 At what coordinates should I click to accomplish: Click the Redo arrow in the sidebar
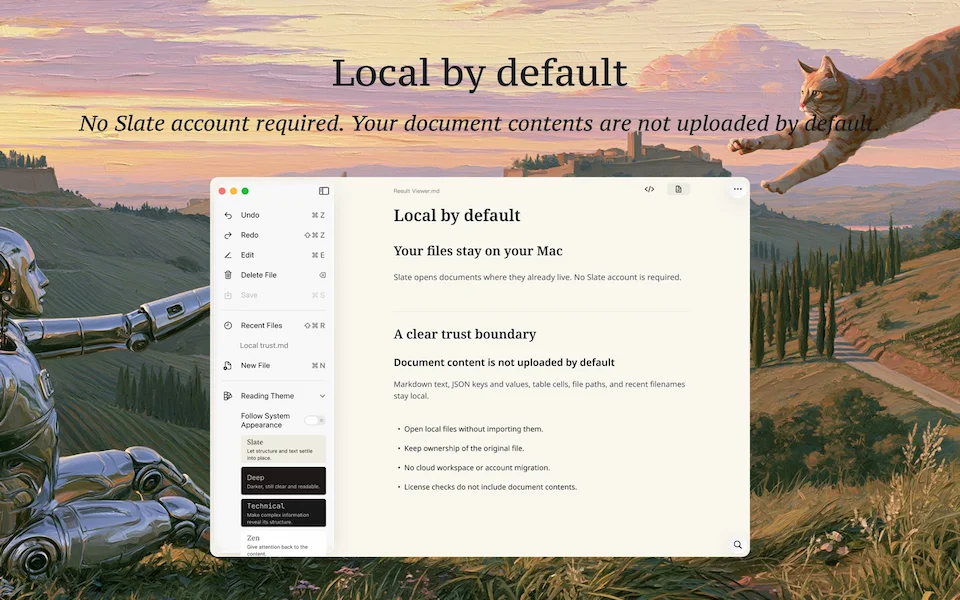(228, 235)
